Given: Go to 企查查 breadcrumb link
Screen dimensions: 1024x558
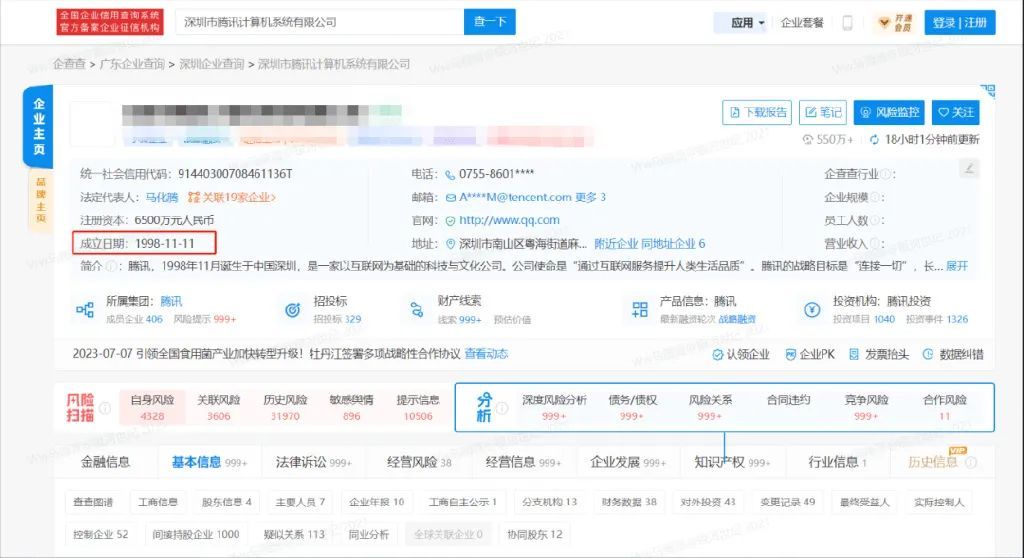Looking at the screenshot, I should (x=69, y=64).
